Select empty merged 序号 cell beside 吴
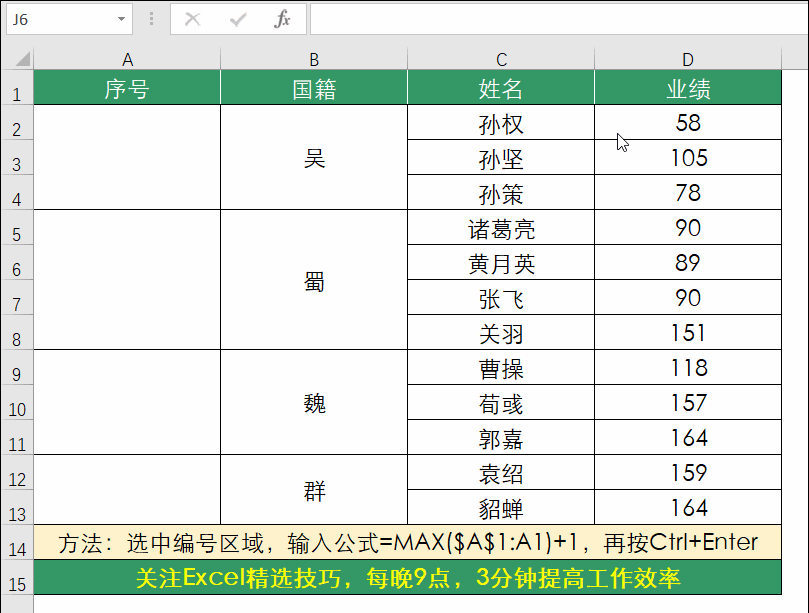 point(127,157)
